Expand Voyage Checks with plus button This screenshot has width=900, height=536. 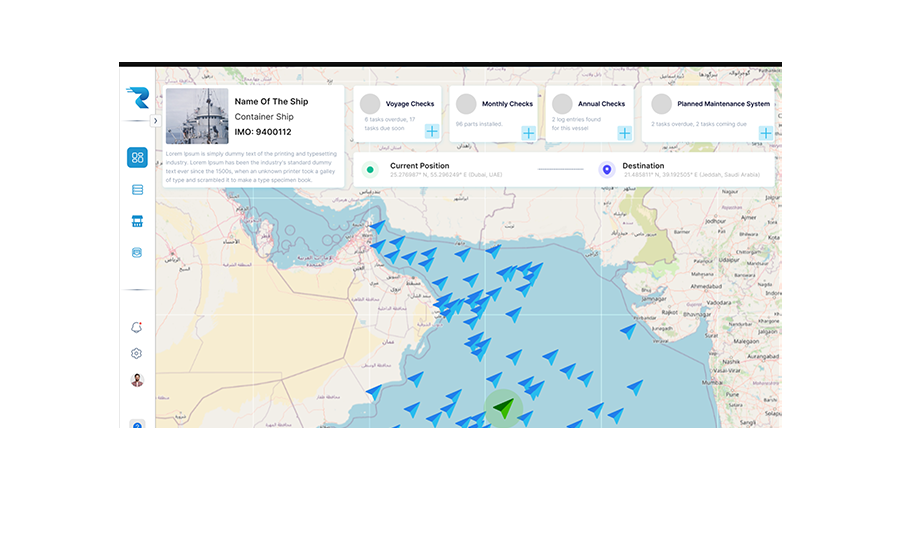point(432,132)
